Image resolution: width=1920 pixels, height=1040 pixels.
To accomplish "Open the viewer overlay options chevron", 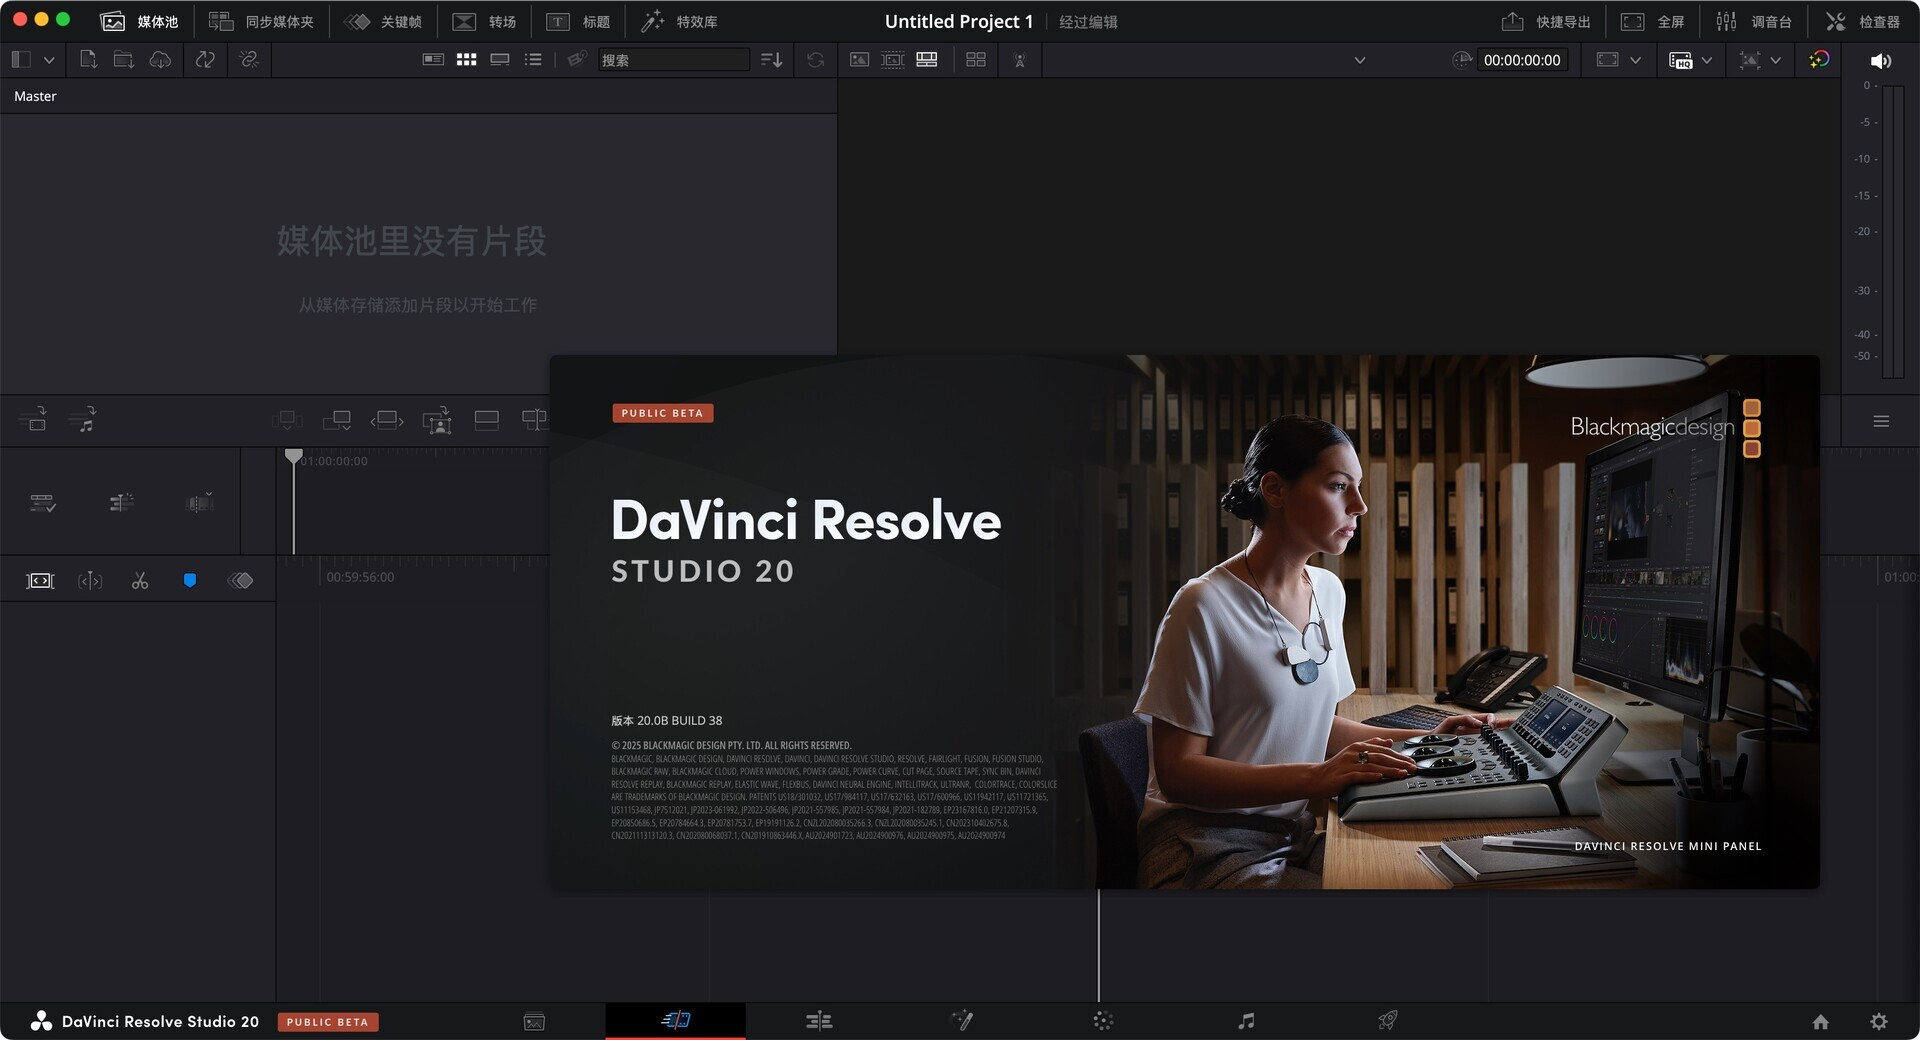I will (1775, 60).
